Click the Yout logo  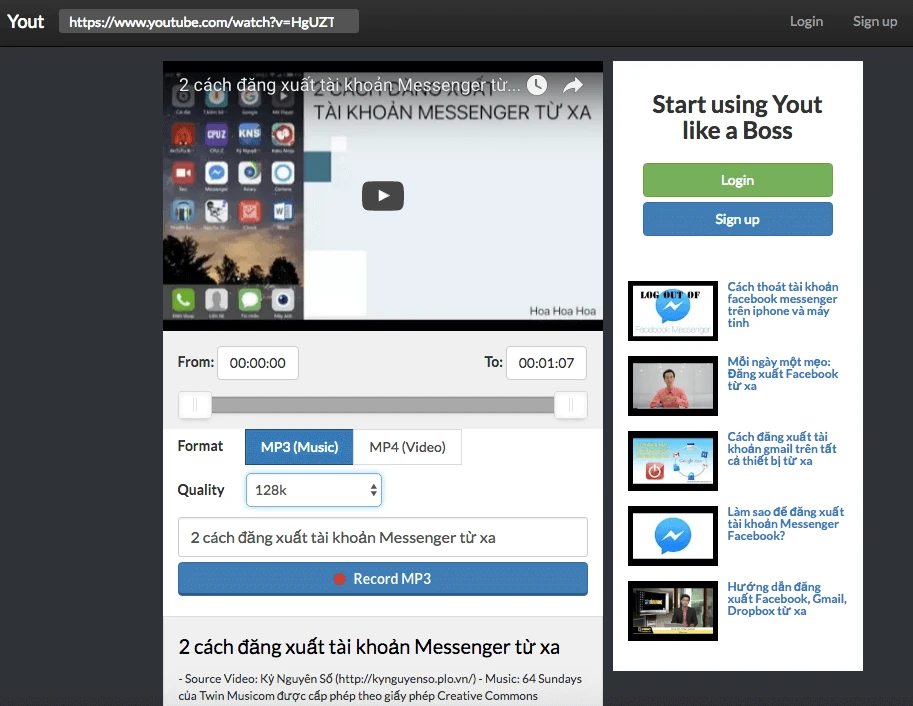coord(26,21)
